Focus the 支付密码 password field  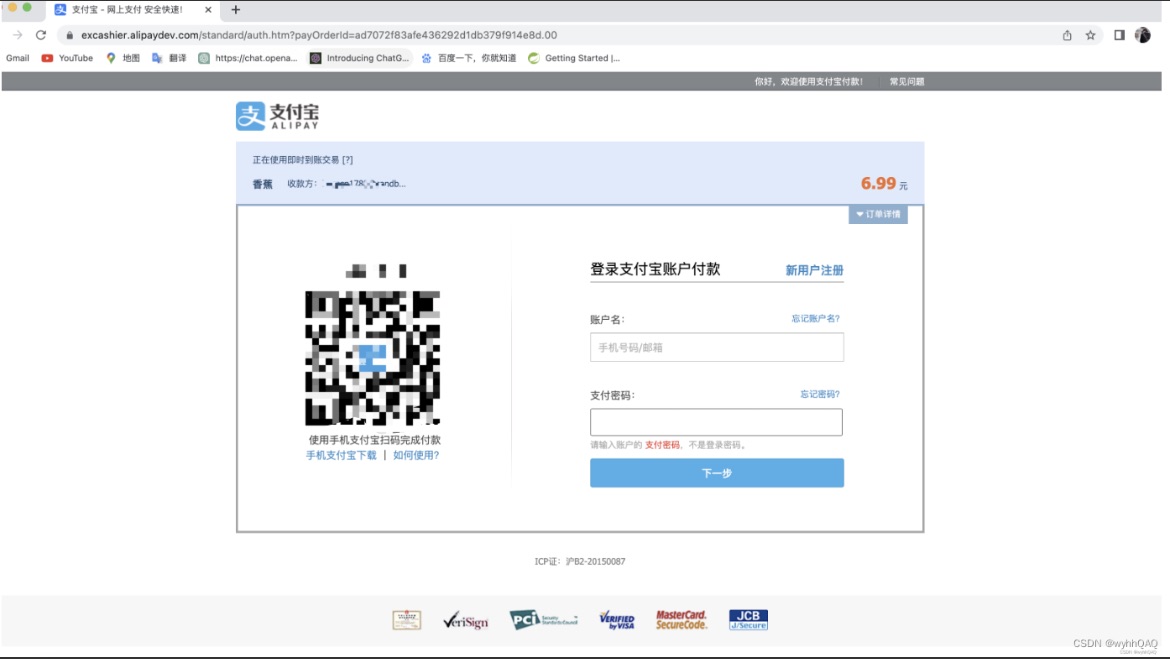(x=716, y=422)
